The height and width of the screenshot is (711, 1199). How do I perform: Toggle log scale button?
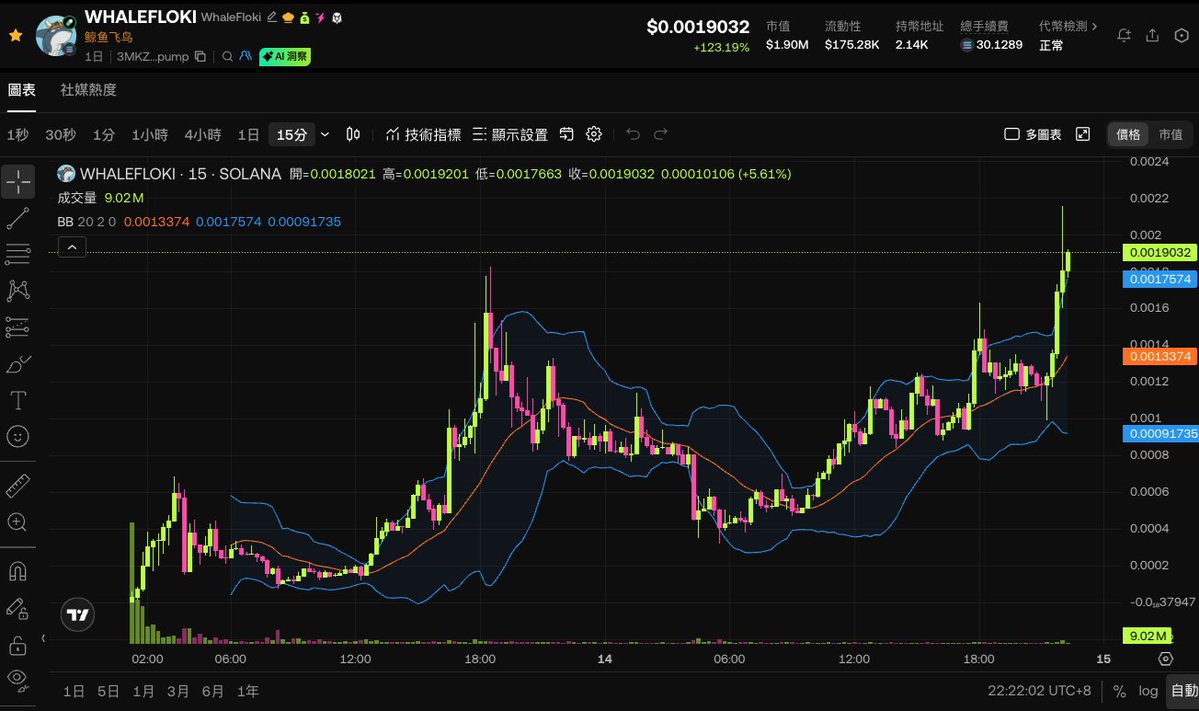pos(1148,691)
